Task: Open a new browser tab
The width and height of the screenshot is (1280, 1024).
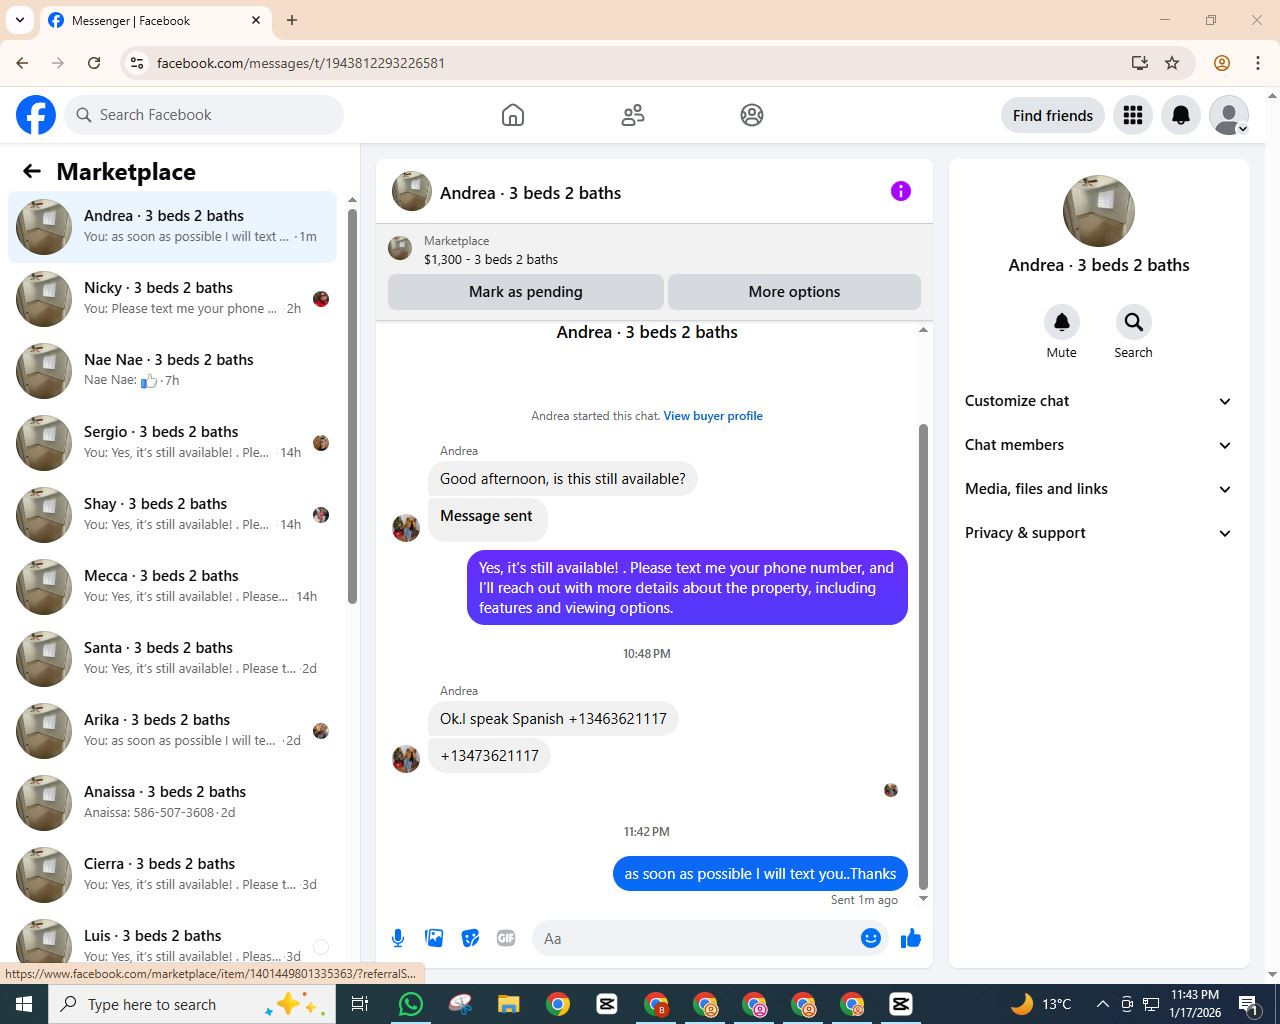Action: tap(292, 20)
